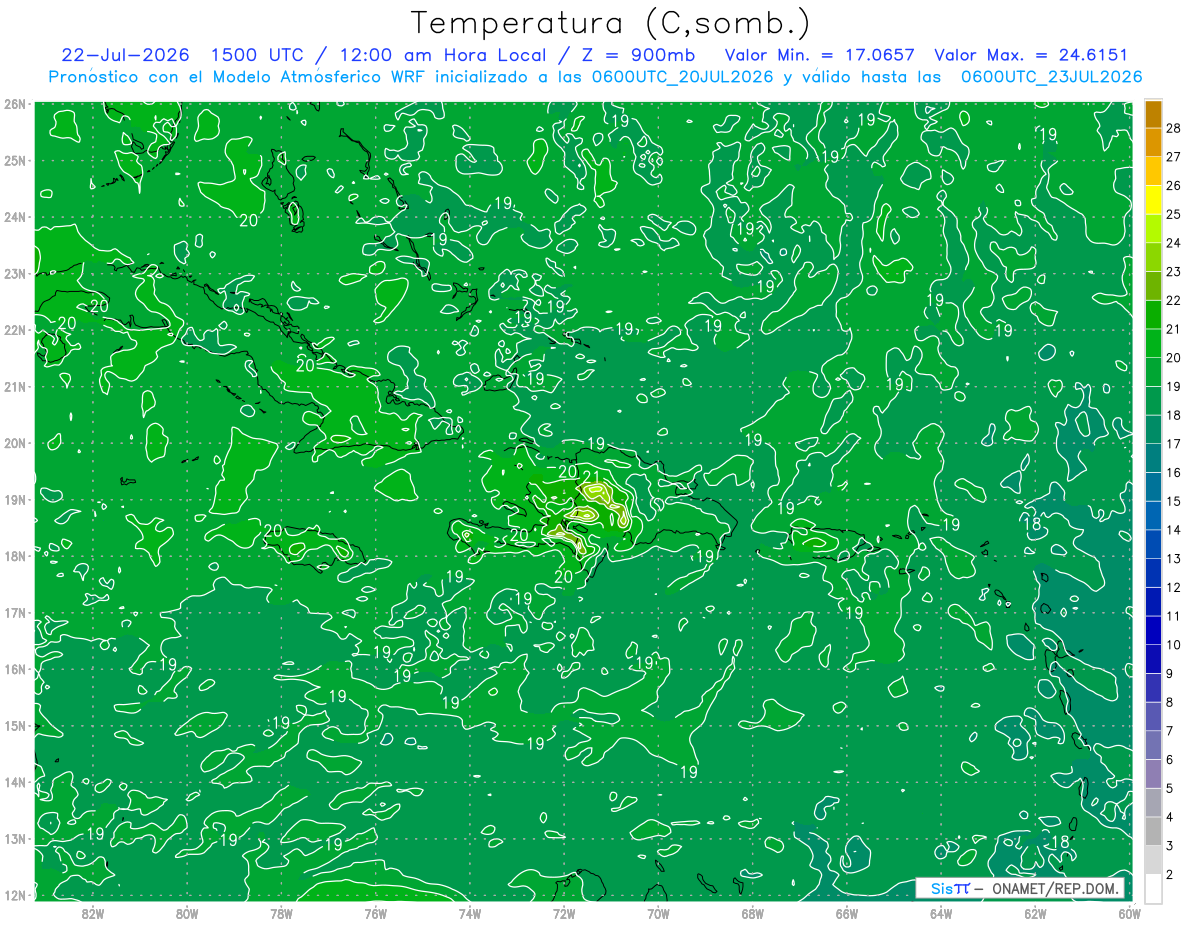Click the 'Temperatura (C,somb.)' chart title
This screenshot has height=927, width=1200.
pos(611,24)
